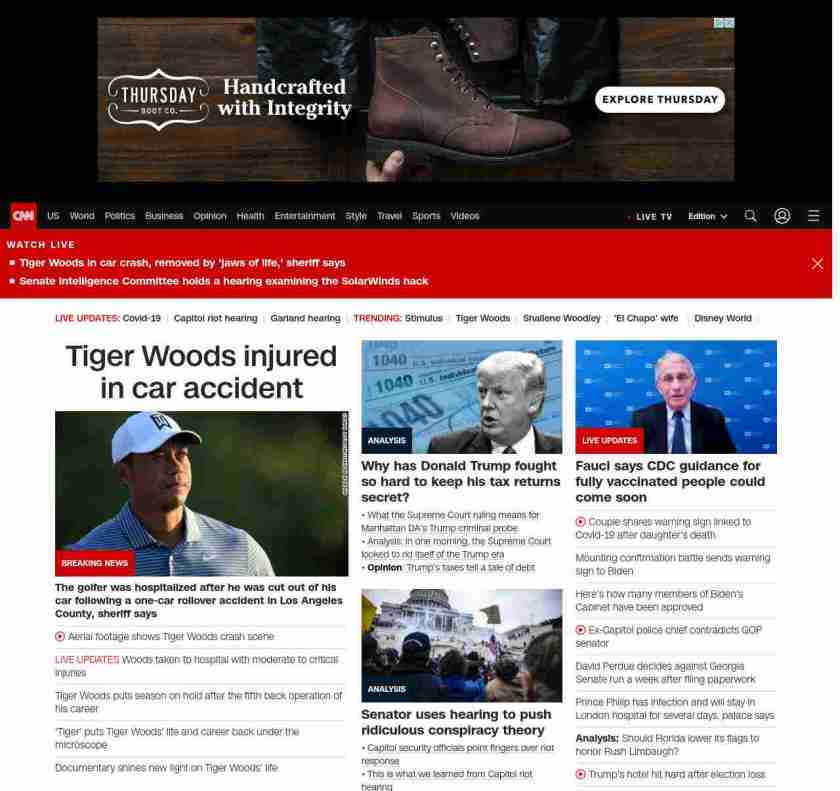
Task: Open the hamburger menu icon
Action: (814, 216)
